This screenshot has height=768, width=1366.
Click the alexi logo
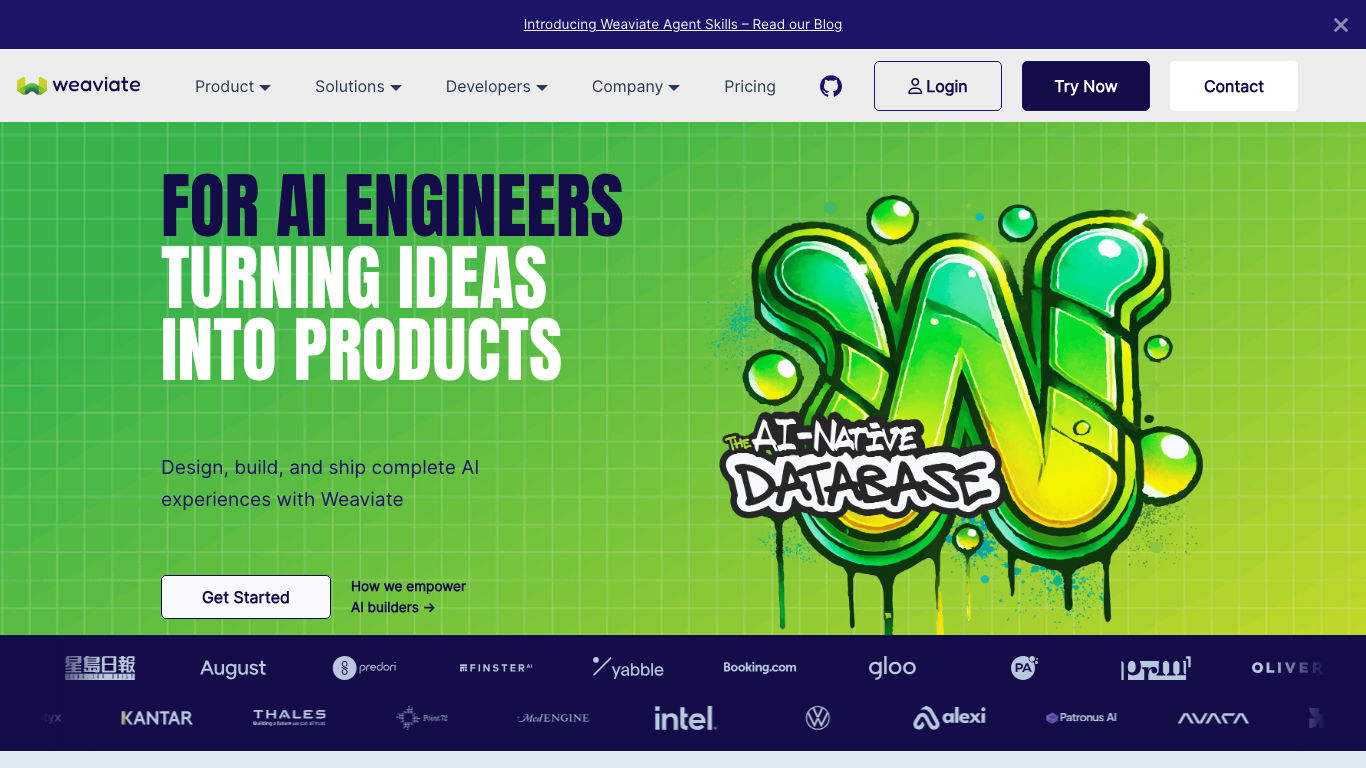point(949,718)
